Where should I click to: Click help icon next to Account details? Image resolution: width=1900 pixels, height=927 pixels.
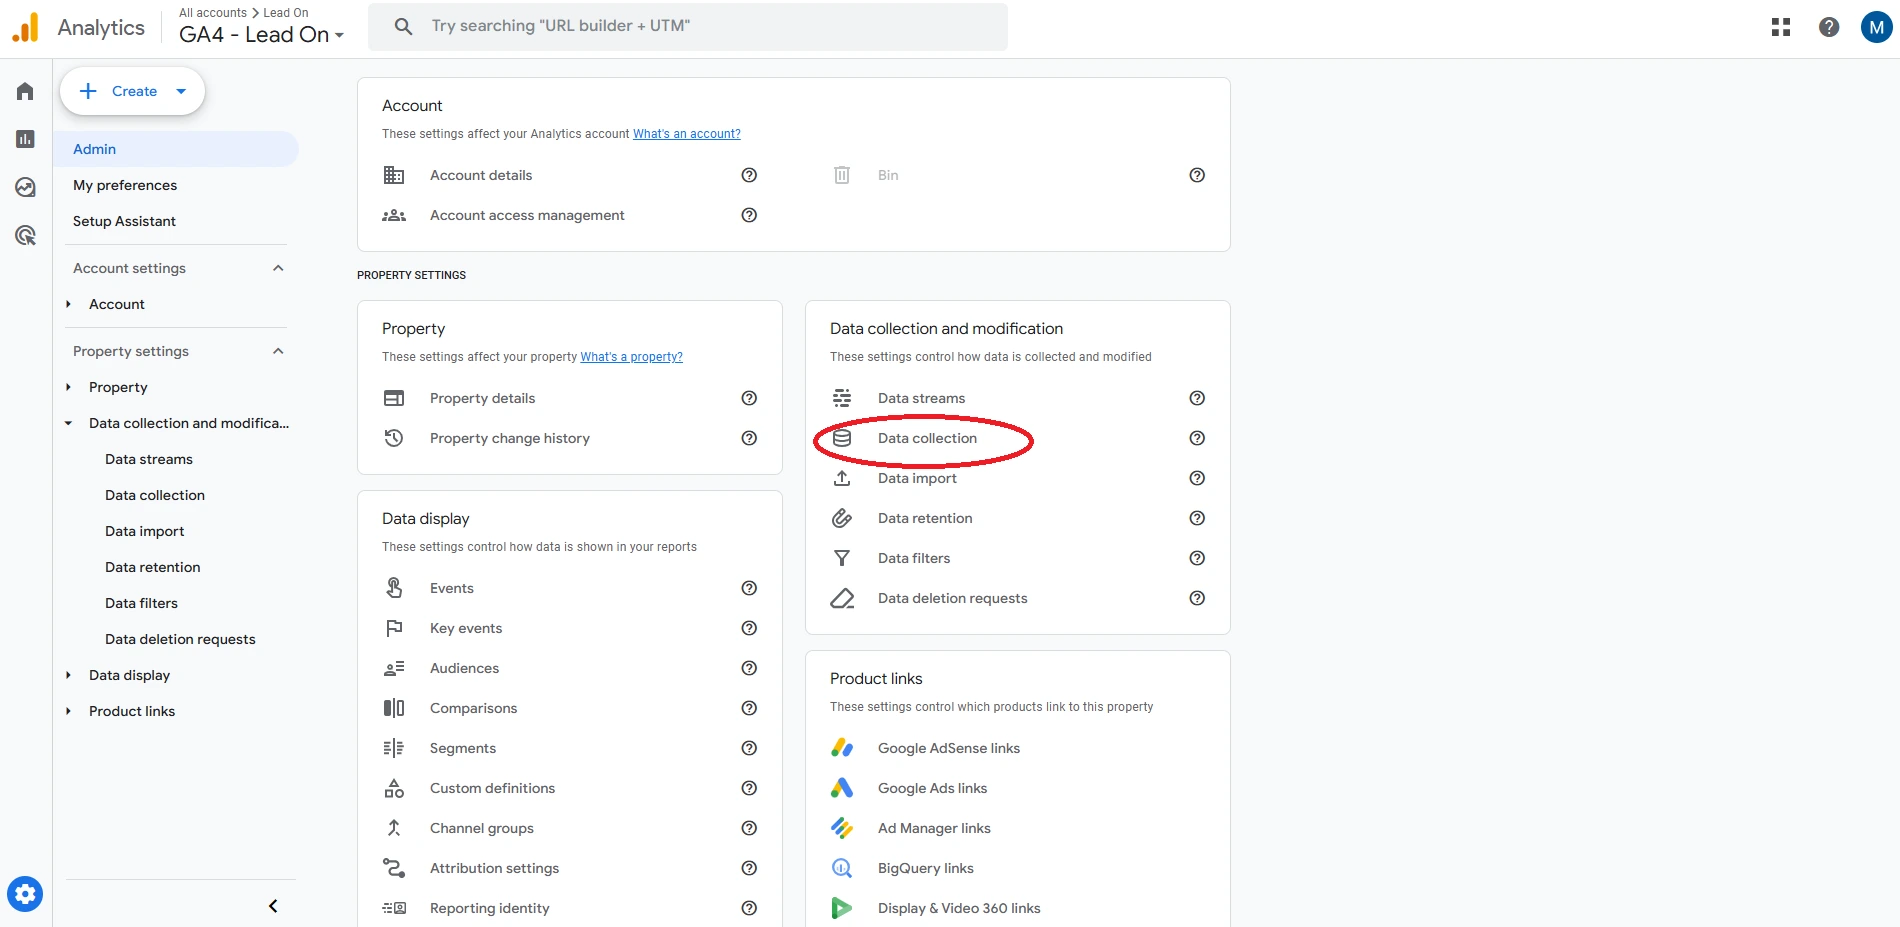[749, 175]
